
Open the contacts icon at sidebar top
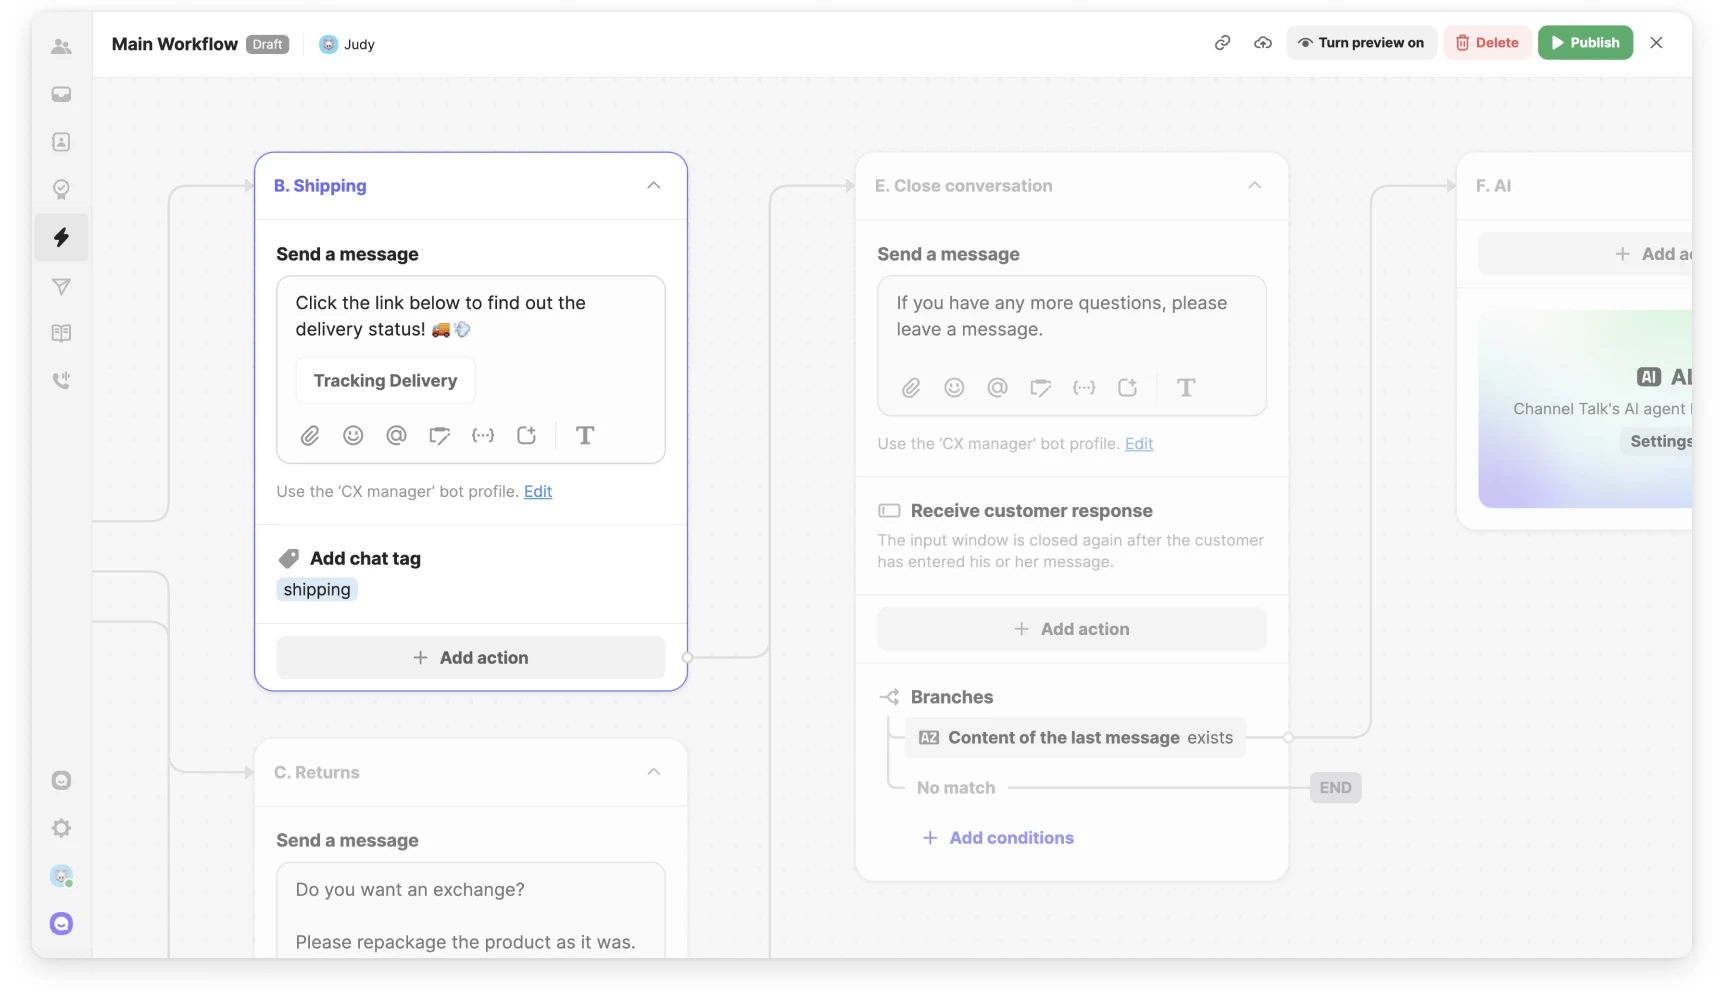61,46
